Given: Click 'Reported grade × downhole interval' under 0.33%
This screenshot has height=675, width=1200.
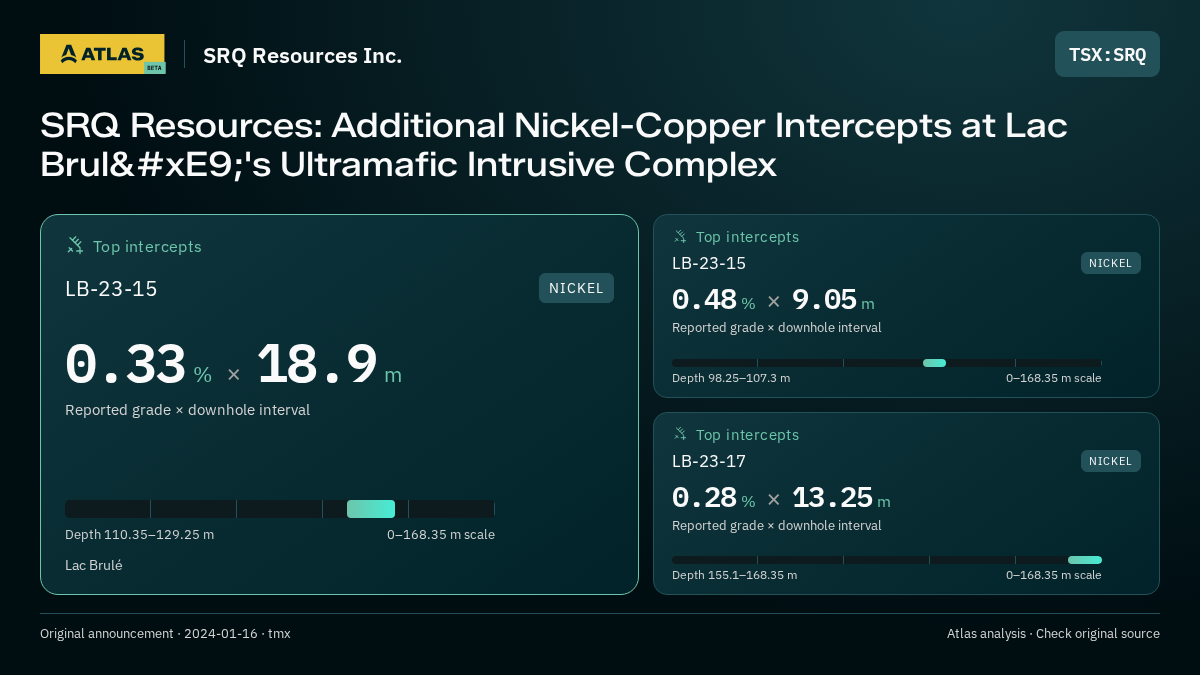Looking at the screenshot, I should 187,410.
